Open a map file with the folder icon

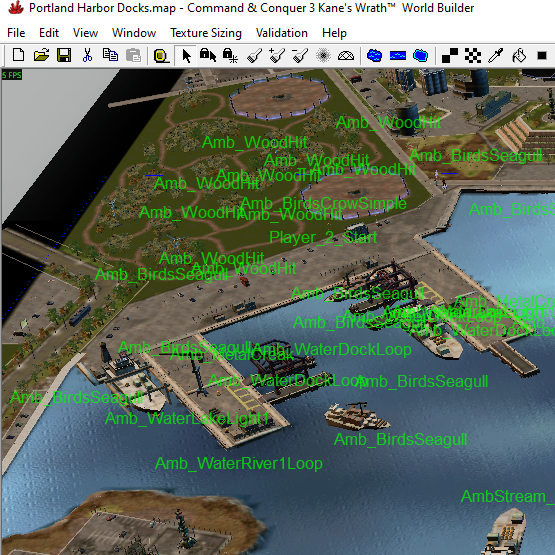tap(41, 55)
